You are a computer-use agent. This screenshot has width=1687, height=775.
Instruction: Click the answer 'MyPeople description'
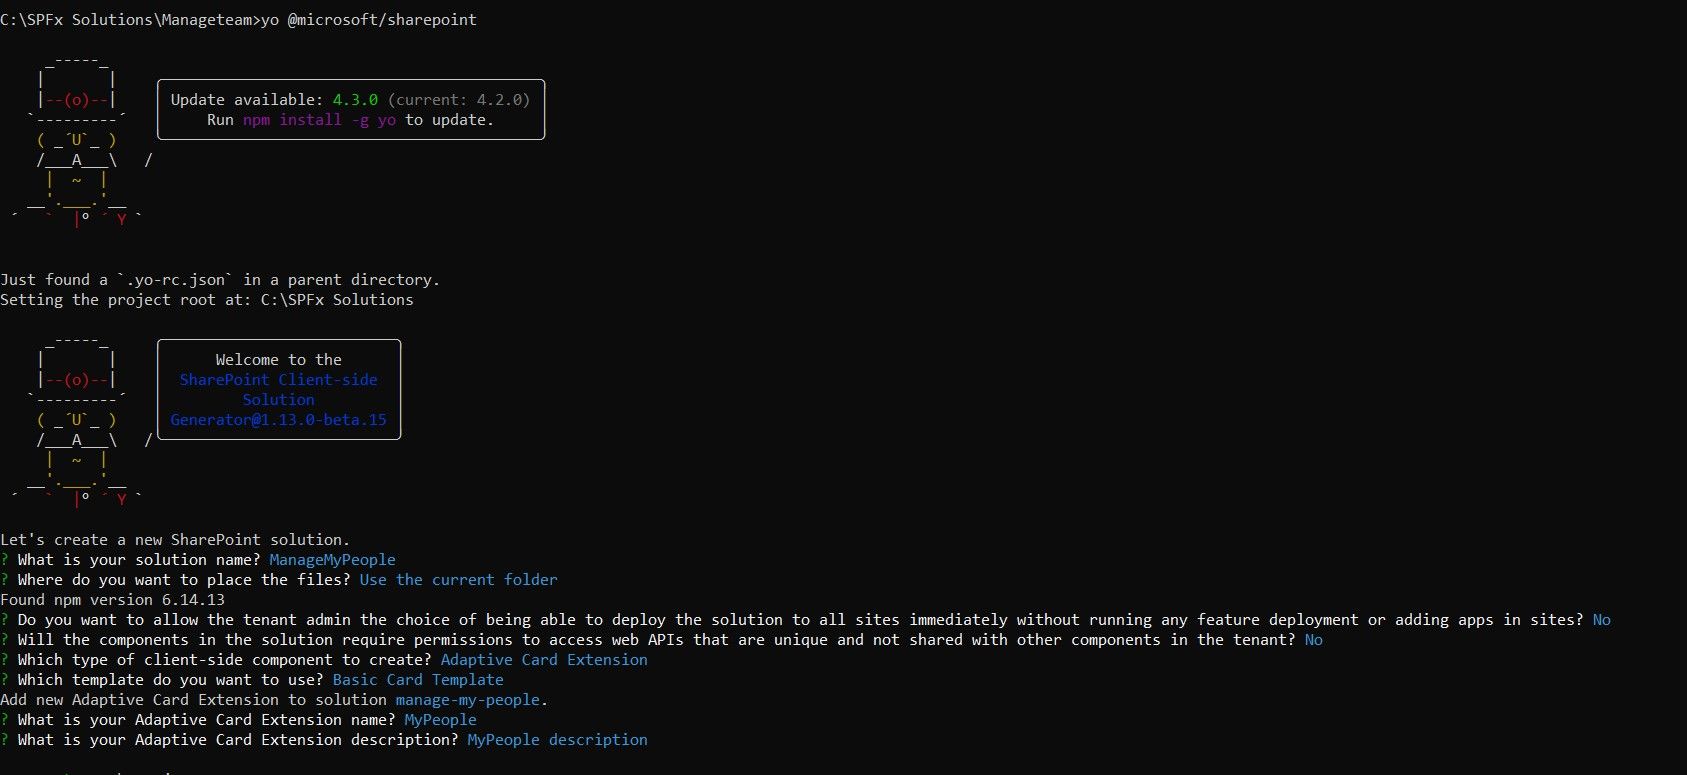[557, 740]
